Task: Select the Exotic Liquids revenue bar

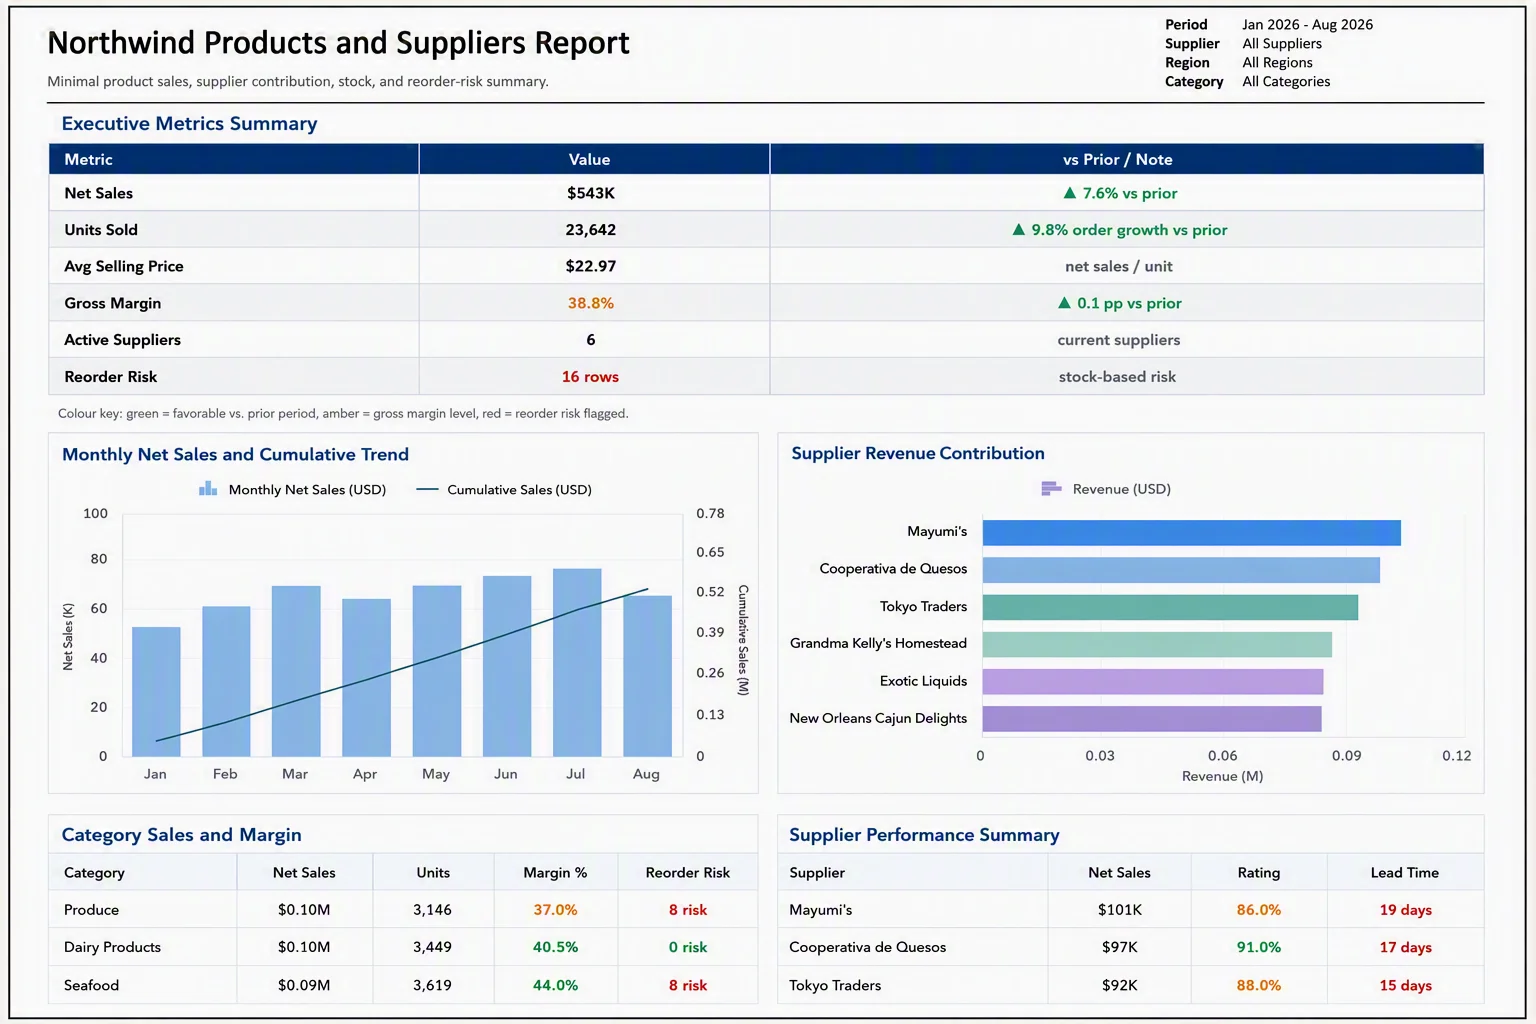Action: tap(1153, 681)
